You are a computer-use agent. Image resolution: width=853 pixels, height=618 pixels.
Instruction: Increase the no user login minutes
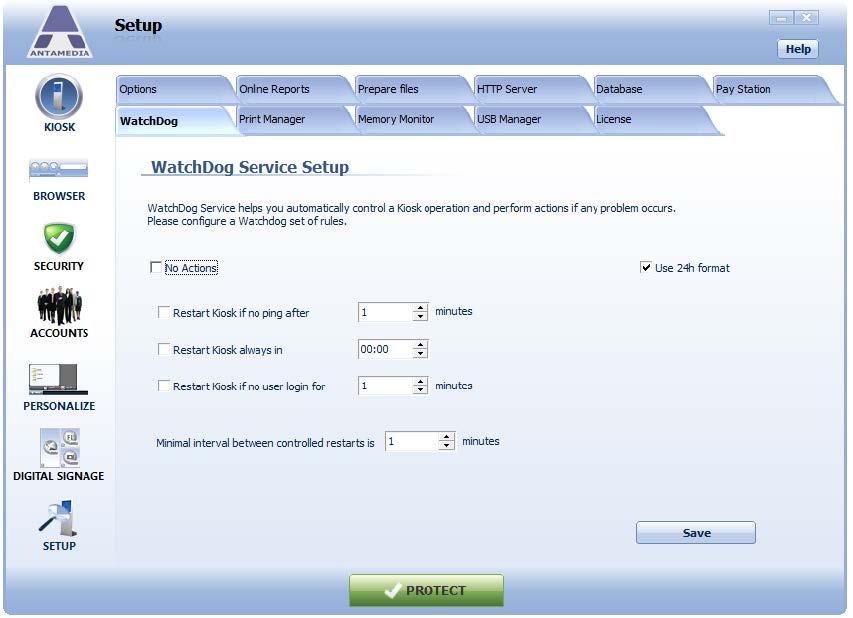point(420,382)
